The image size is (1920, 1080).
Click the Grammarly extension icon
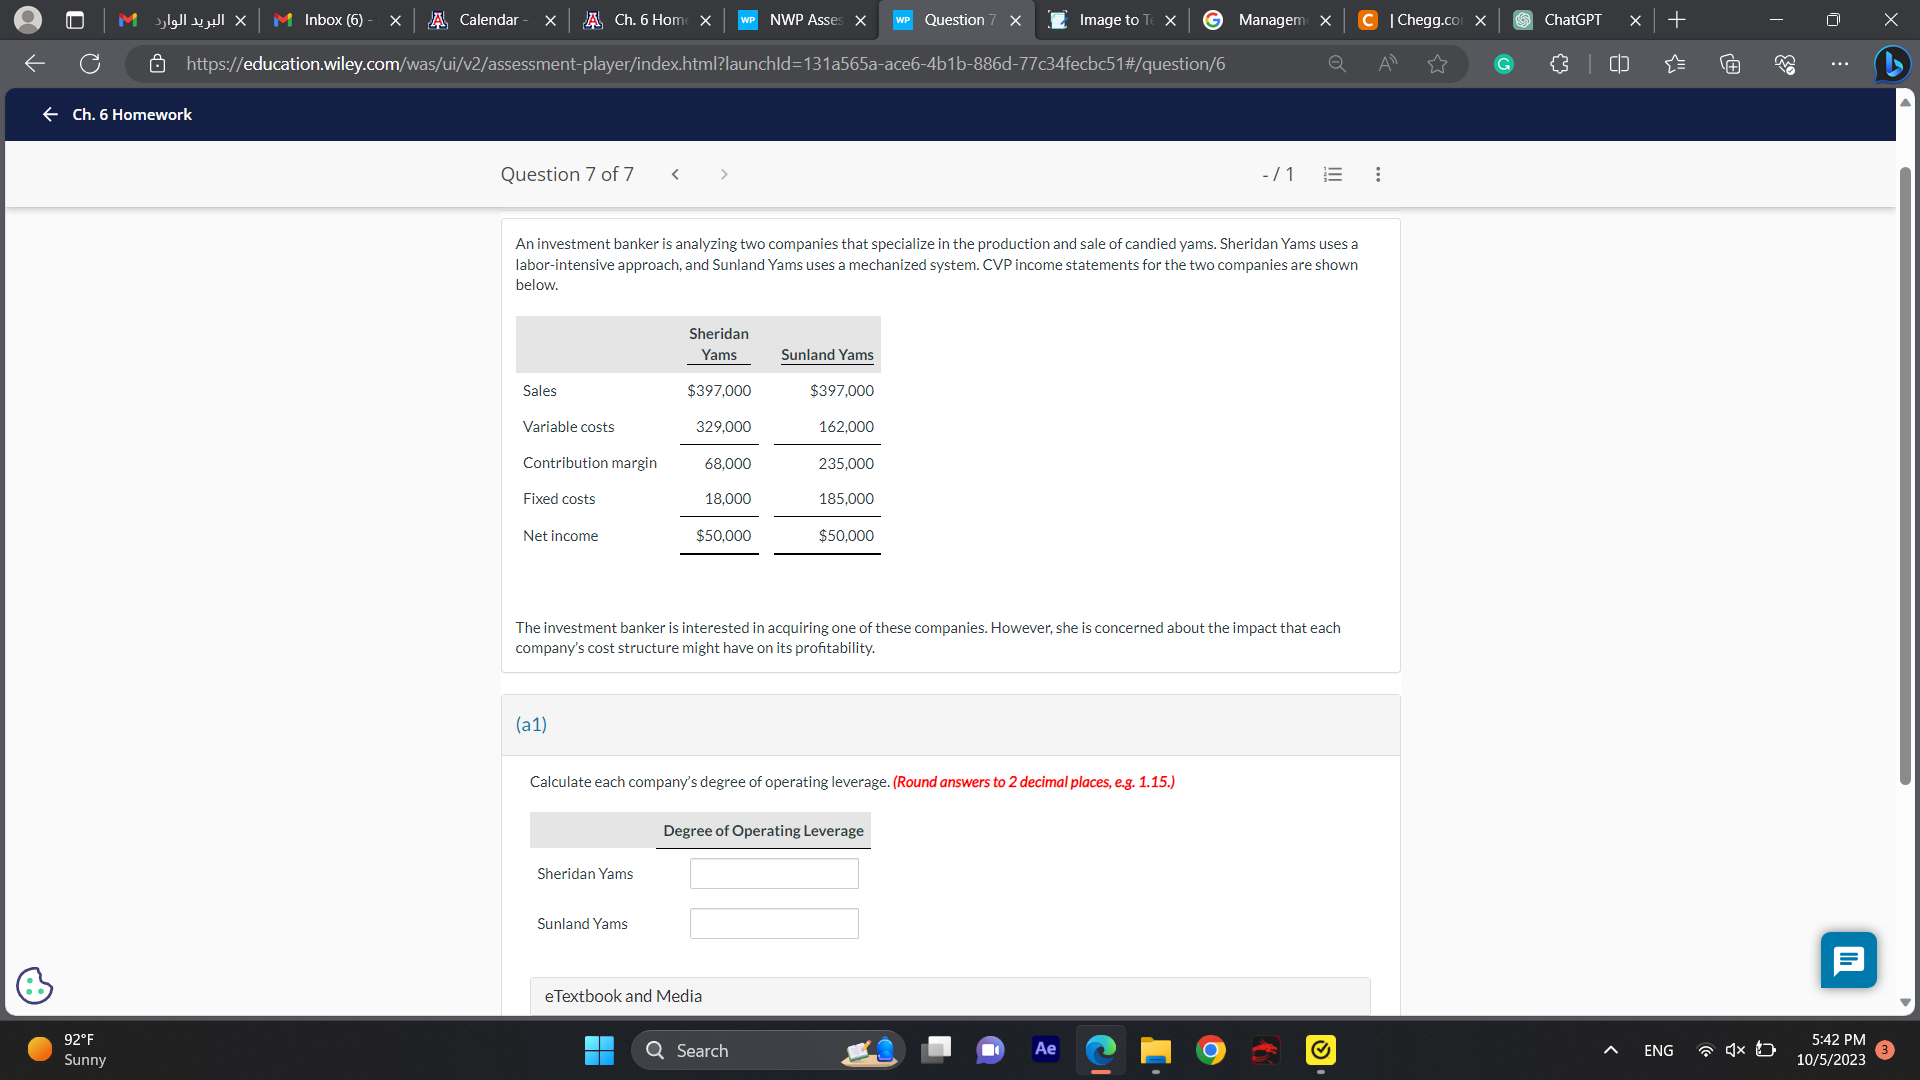tap(1503, 64)
